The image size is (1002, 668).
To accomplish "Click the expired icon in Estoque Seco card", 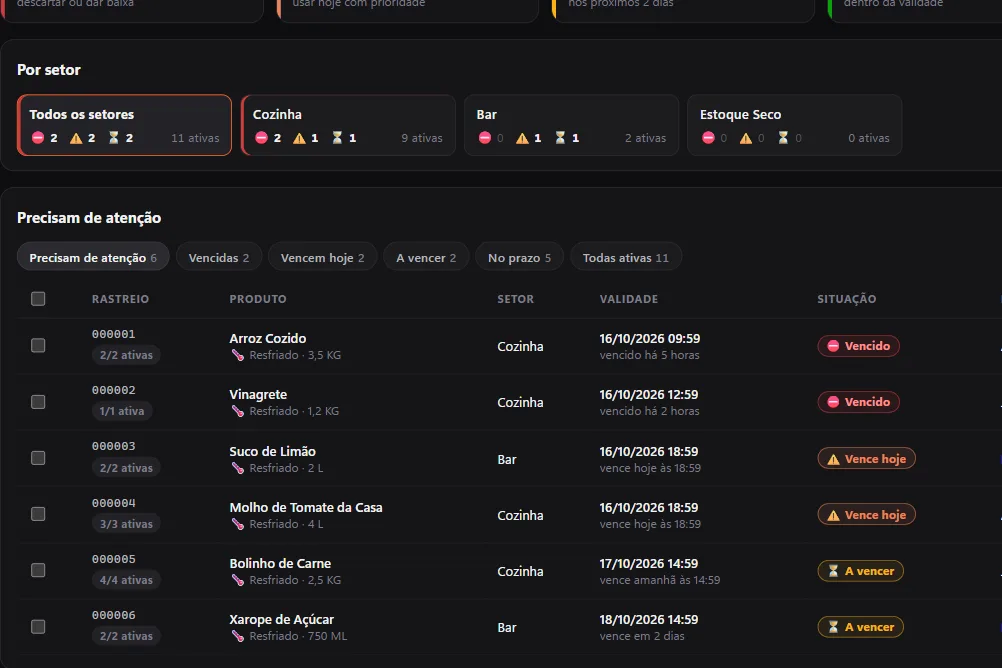I will pyautogui.click(x=708, y=137).
